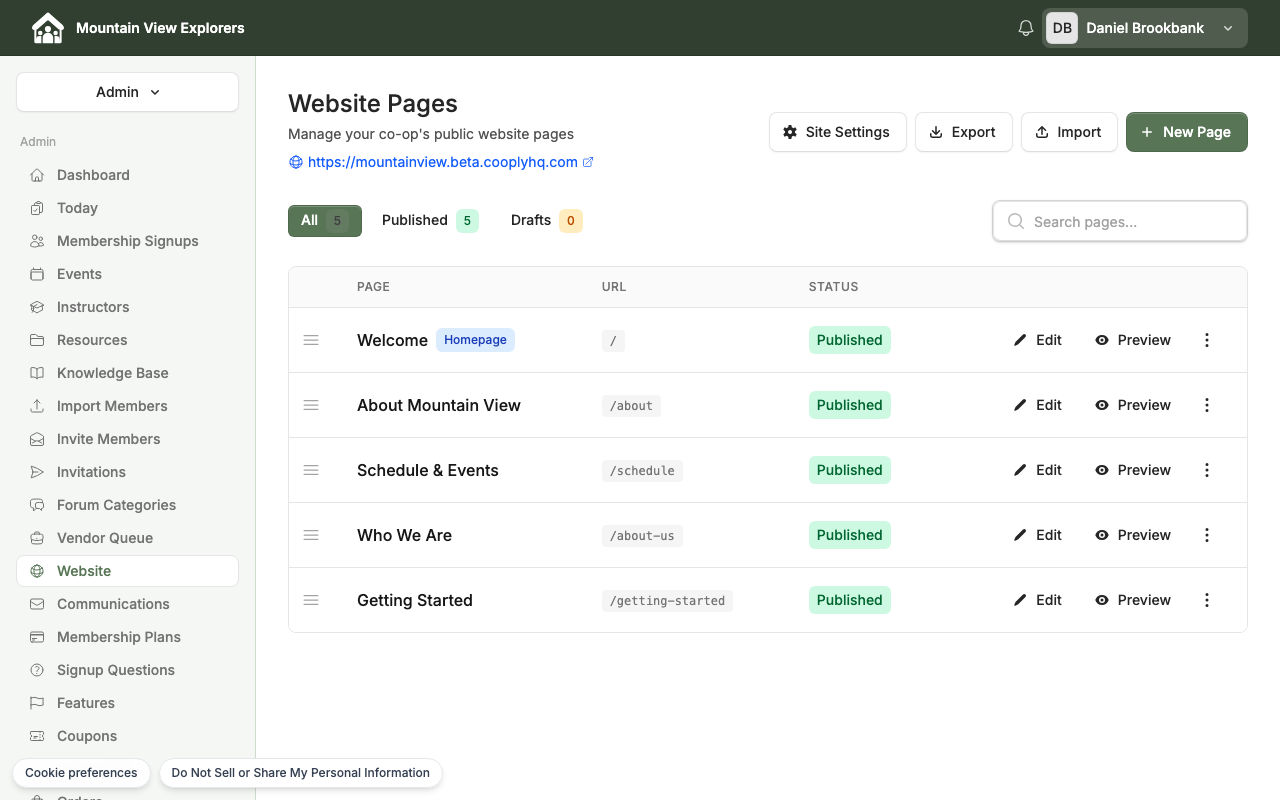
Task: Click the Export button
Action: (x=963, y=132)
